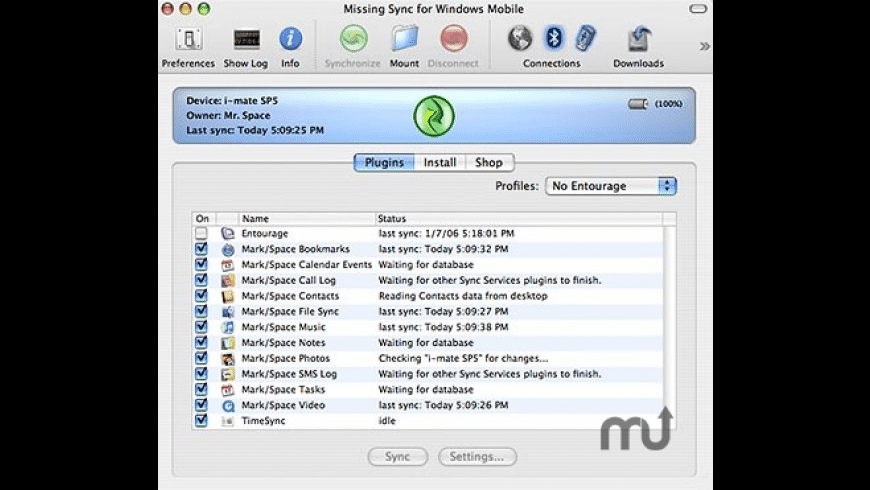
Task: Click the Mark/Space Music plugin icon
Action: (227, 327)
